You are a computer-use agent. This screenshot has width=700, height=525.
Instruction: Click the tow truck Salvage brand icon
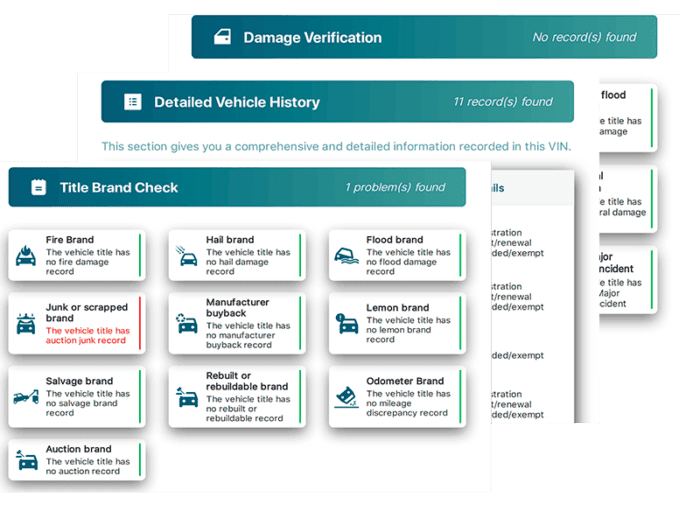[x=26, y=396]
